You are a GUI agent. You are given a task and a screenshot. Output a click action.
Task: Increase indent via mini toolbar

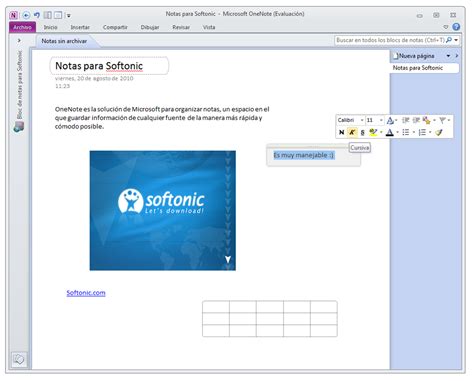click(x=416, y=120)
